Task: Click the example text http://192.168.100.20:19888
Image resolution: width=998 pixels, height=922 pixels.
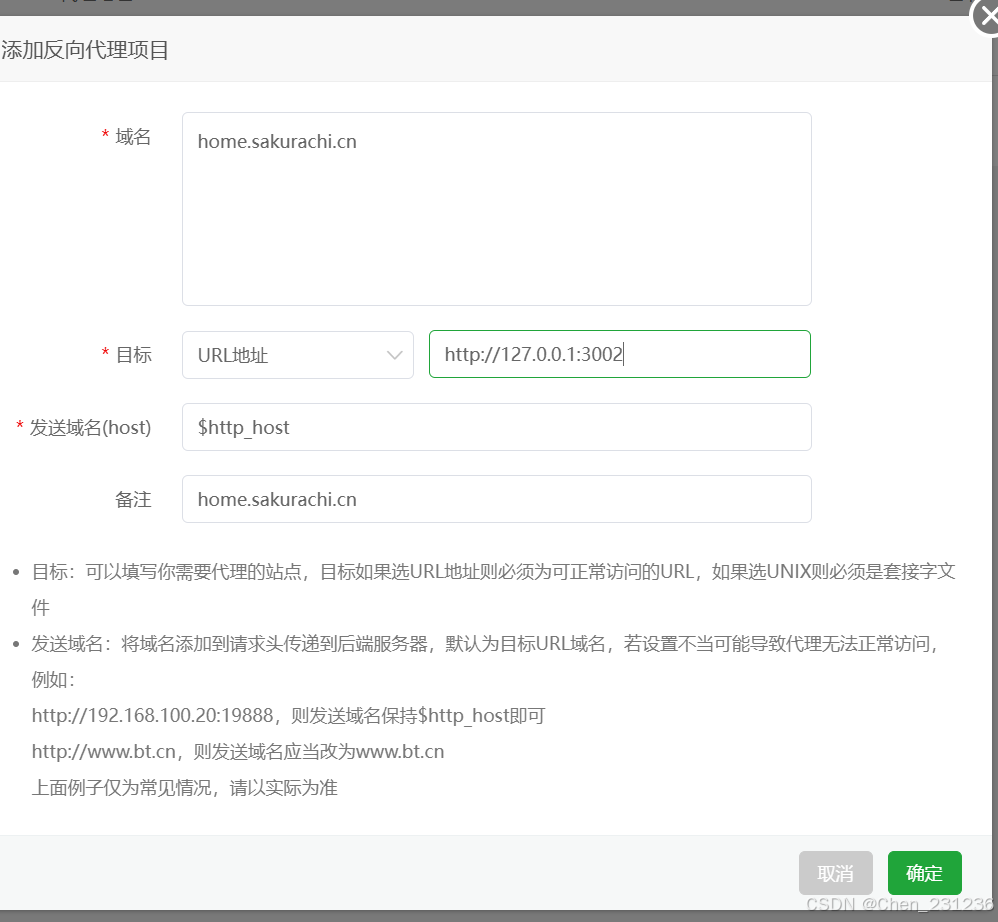Action: 153,715
